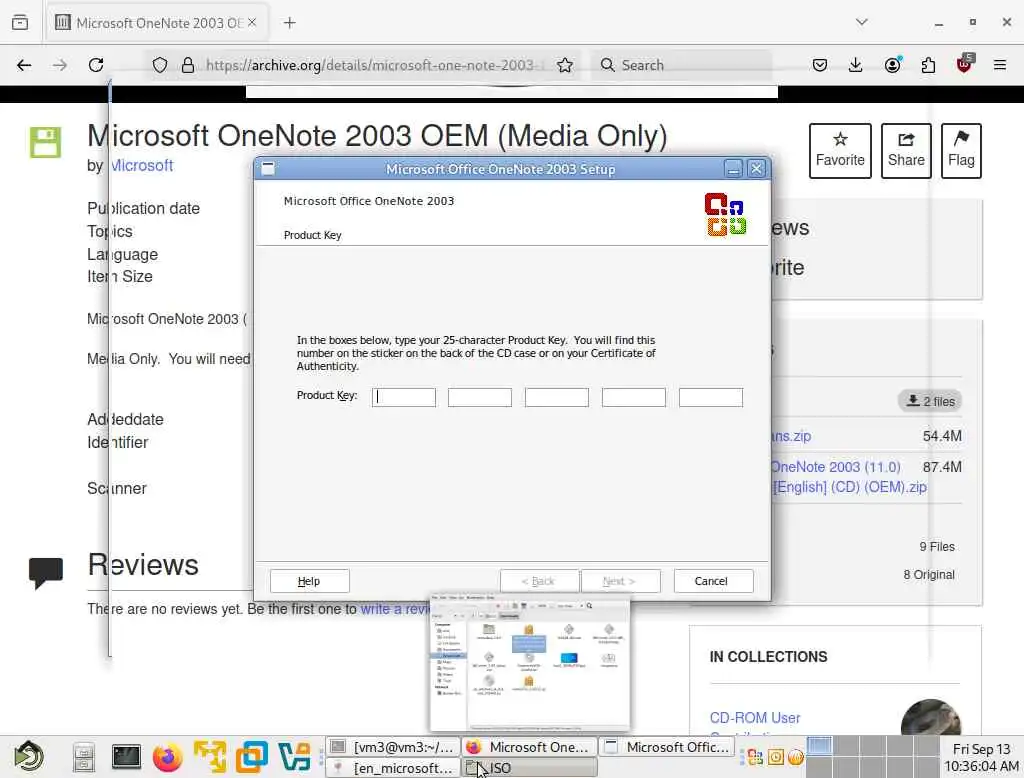The width and height of the screenshot is (1024, 778).
Task: Click the Firefox View icon at tab bar start
Action: point(20,22)
